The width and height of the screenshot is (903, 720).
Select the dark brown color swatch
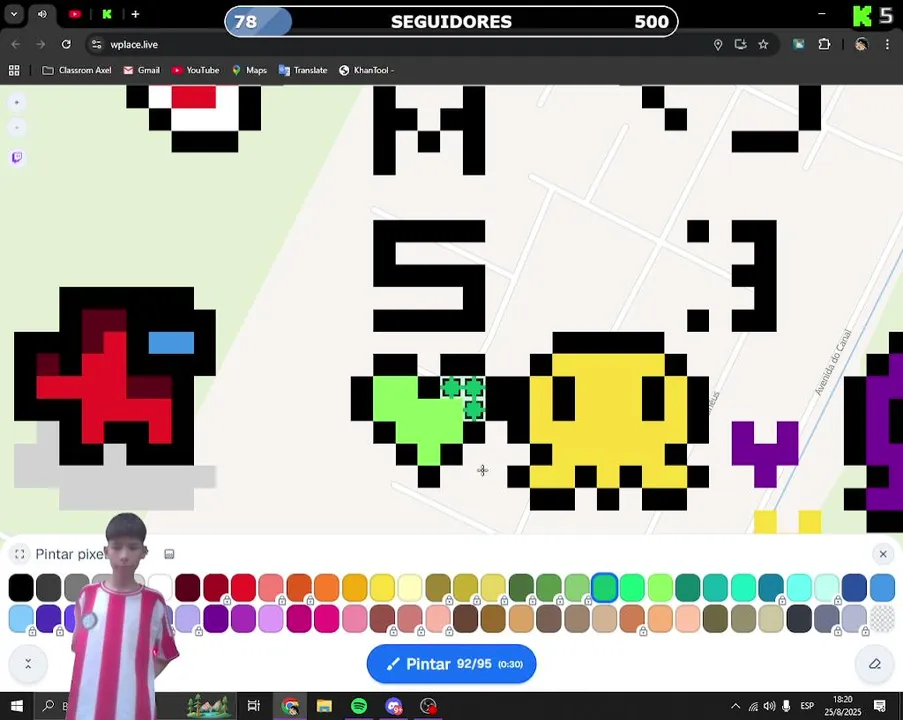coord(465,619)
